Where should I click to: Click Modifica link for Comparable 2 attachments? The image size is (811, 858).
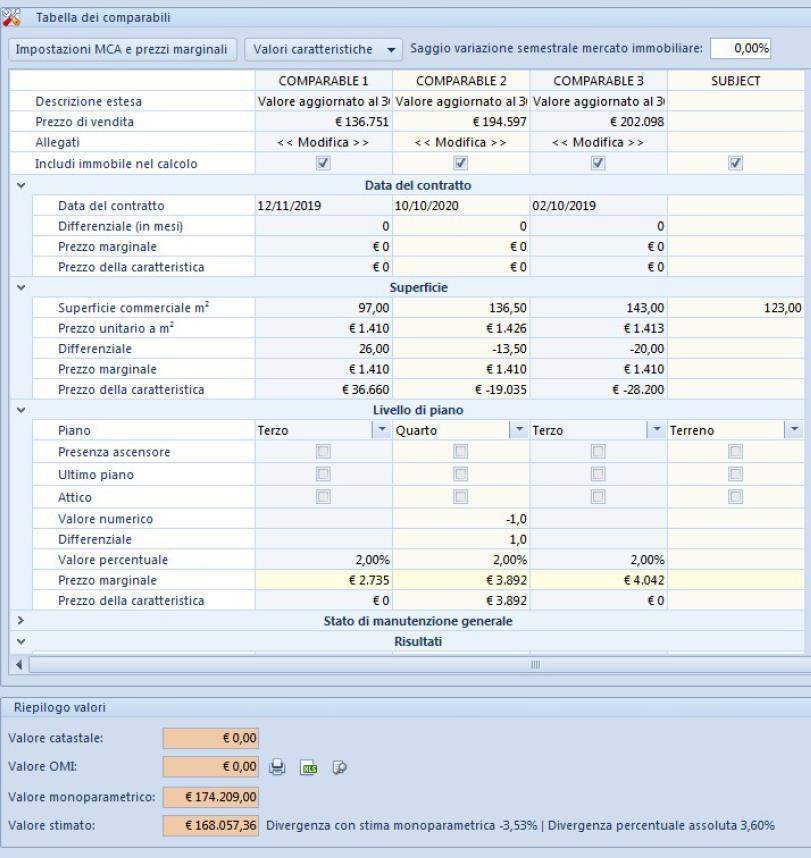coord(460,143)
